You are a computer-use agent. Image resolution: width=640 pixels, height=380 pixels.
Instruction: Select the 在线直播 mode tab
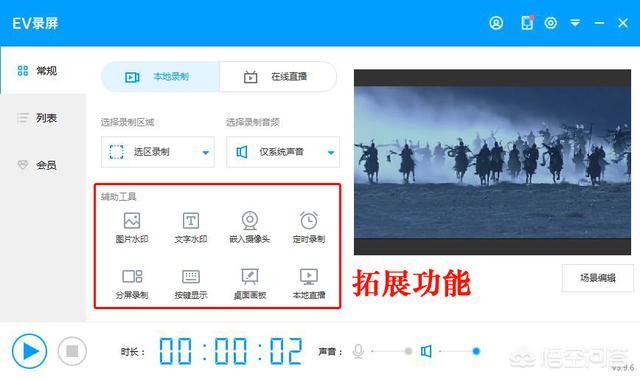278,77
